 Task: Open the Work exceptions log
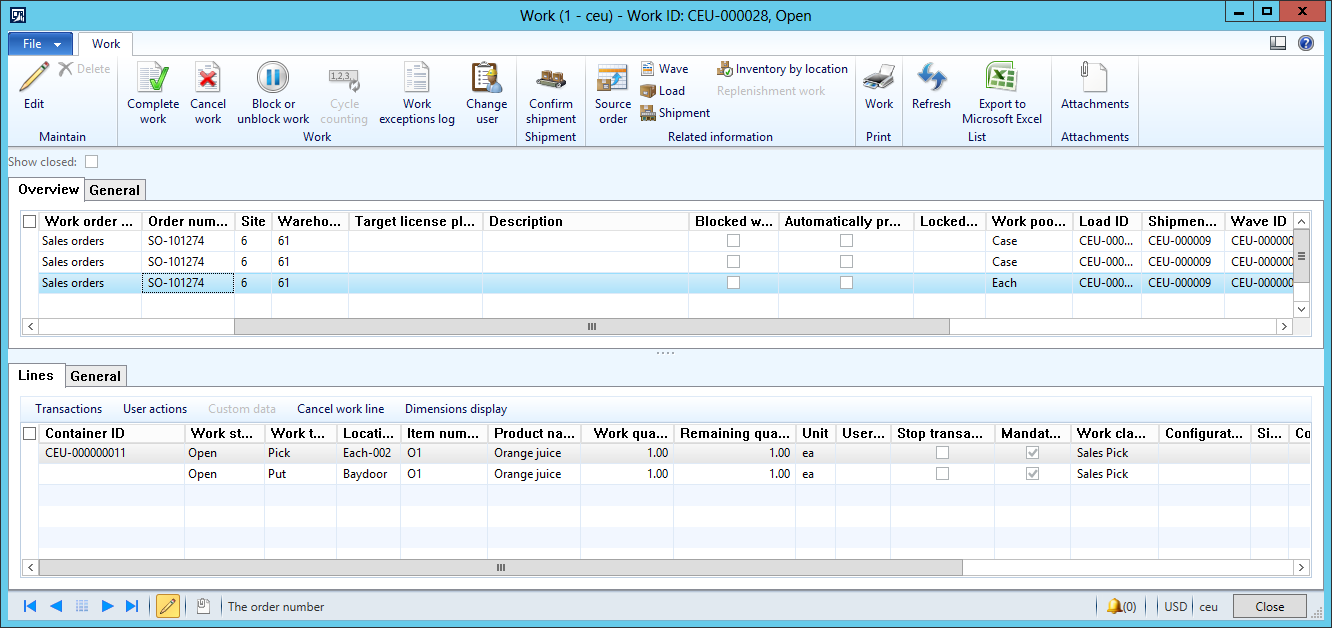(416, 80)
